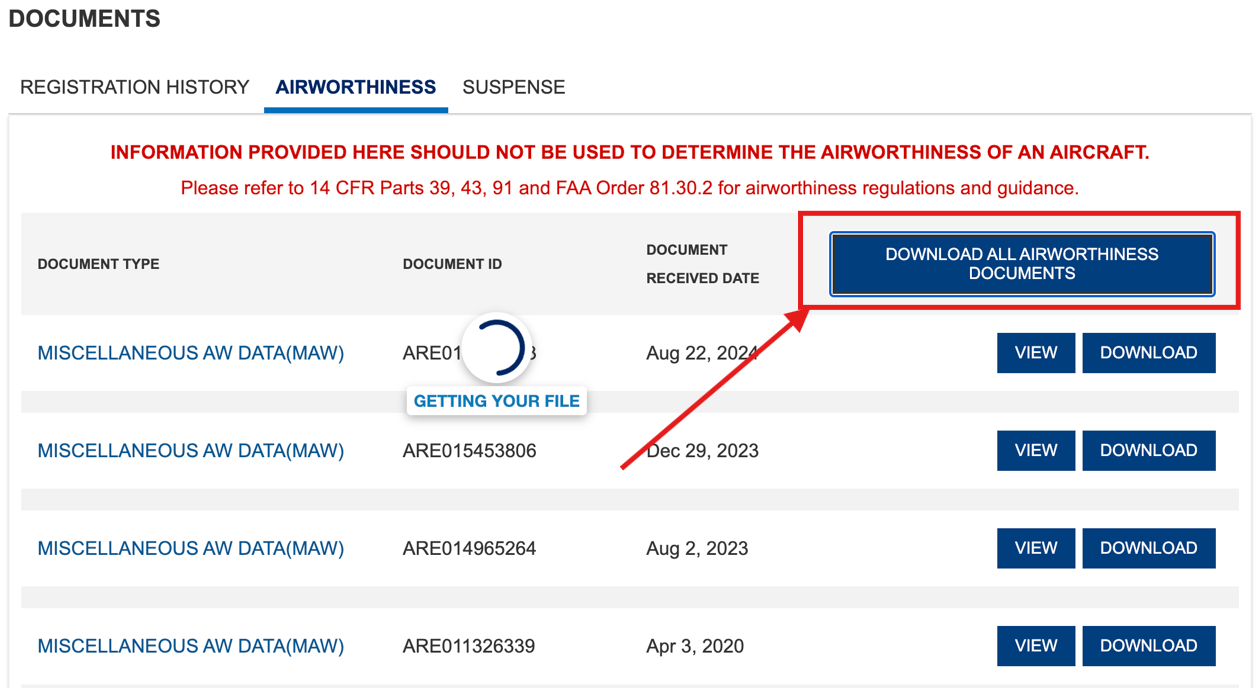Open the Aug 2, 2023 Miscellaneous AW Data link

pos(190,548)
